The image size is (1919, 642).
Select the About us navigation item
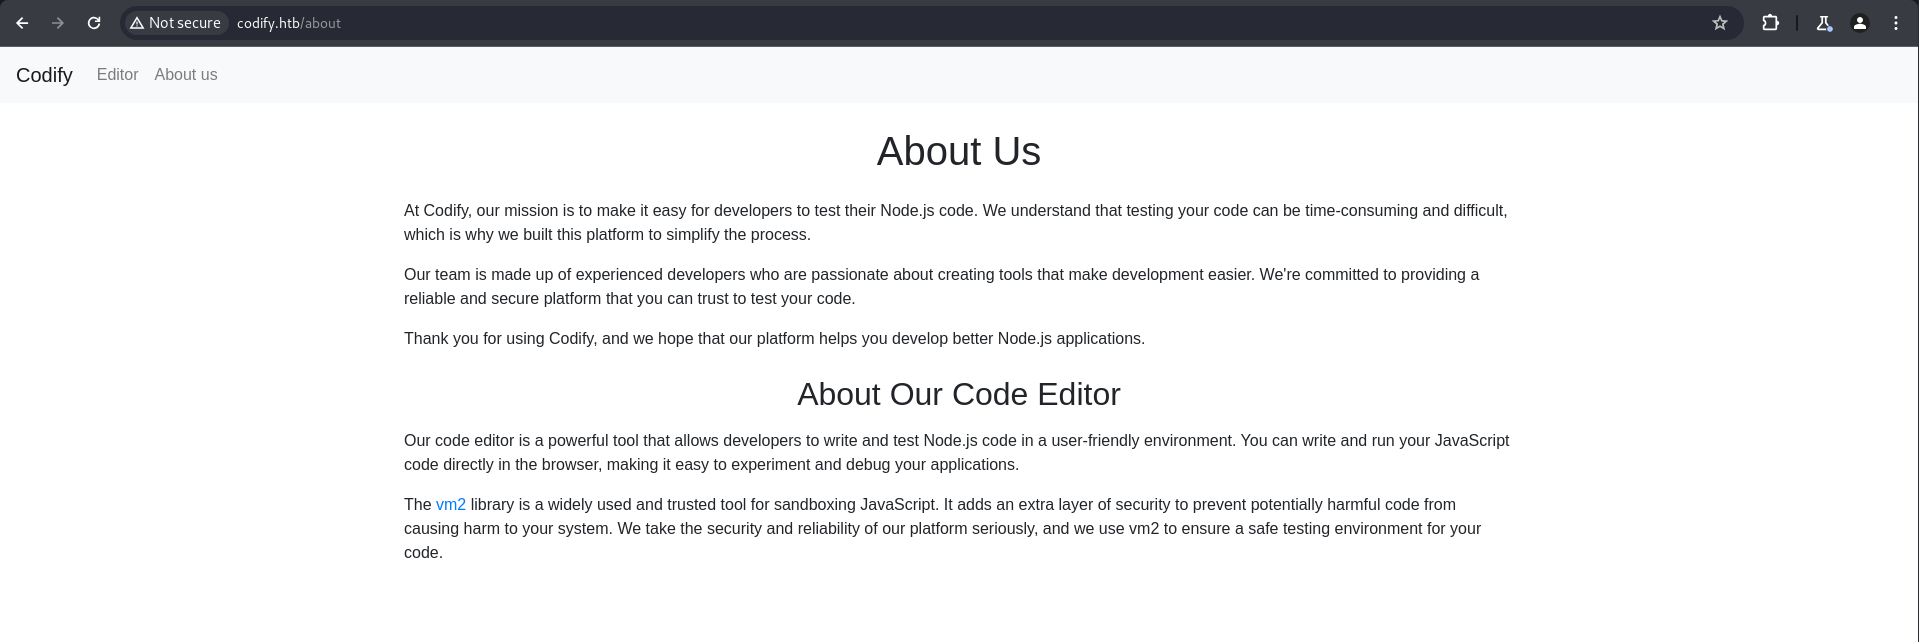(x=185, y=75)
